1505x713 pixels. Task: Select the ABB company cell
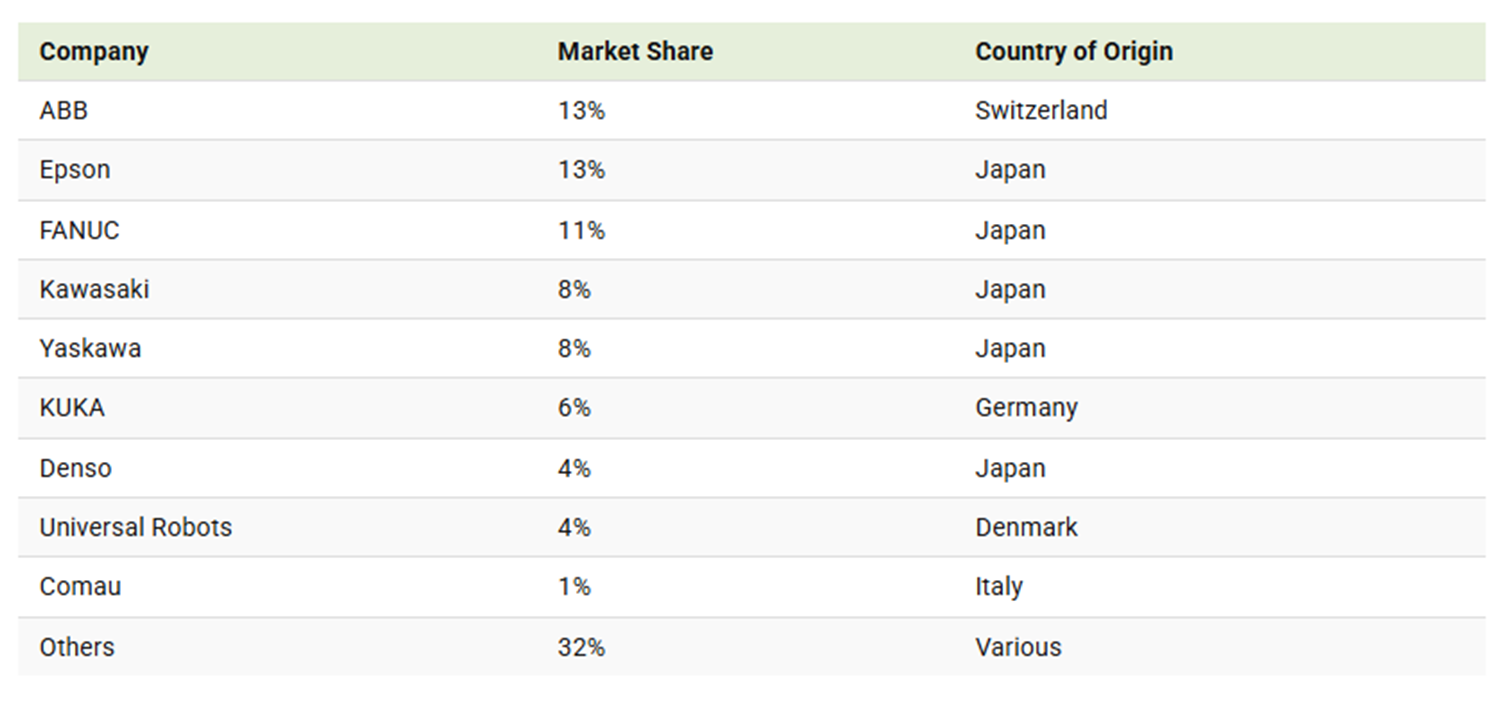tap(64, 110)
